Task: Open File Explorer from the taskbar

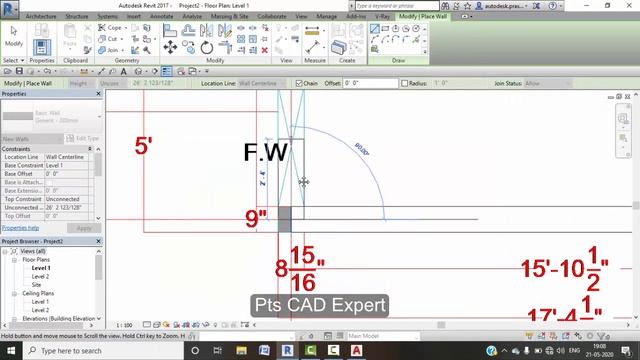Action: pos(241,351)
